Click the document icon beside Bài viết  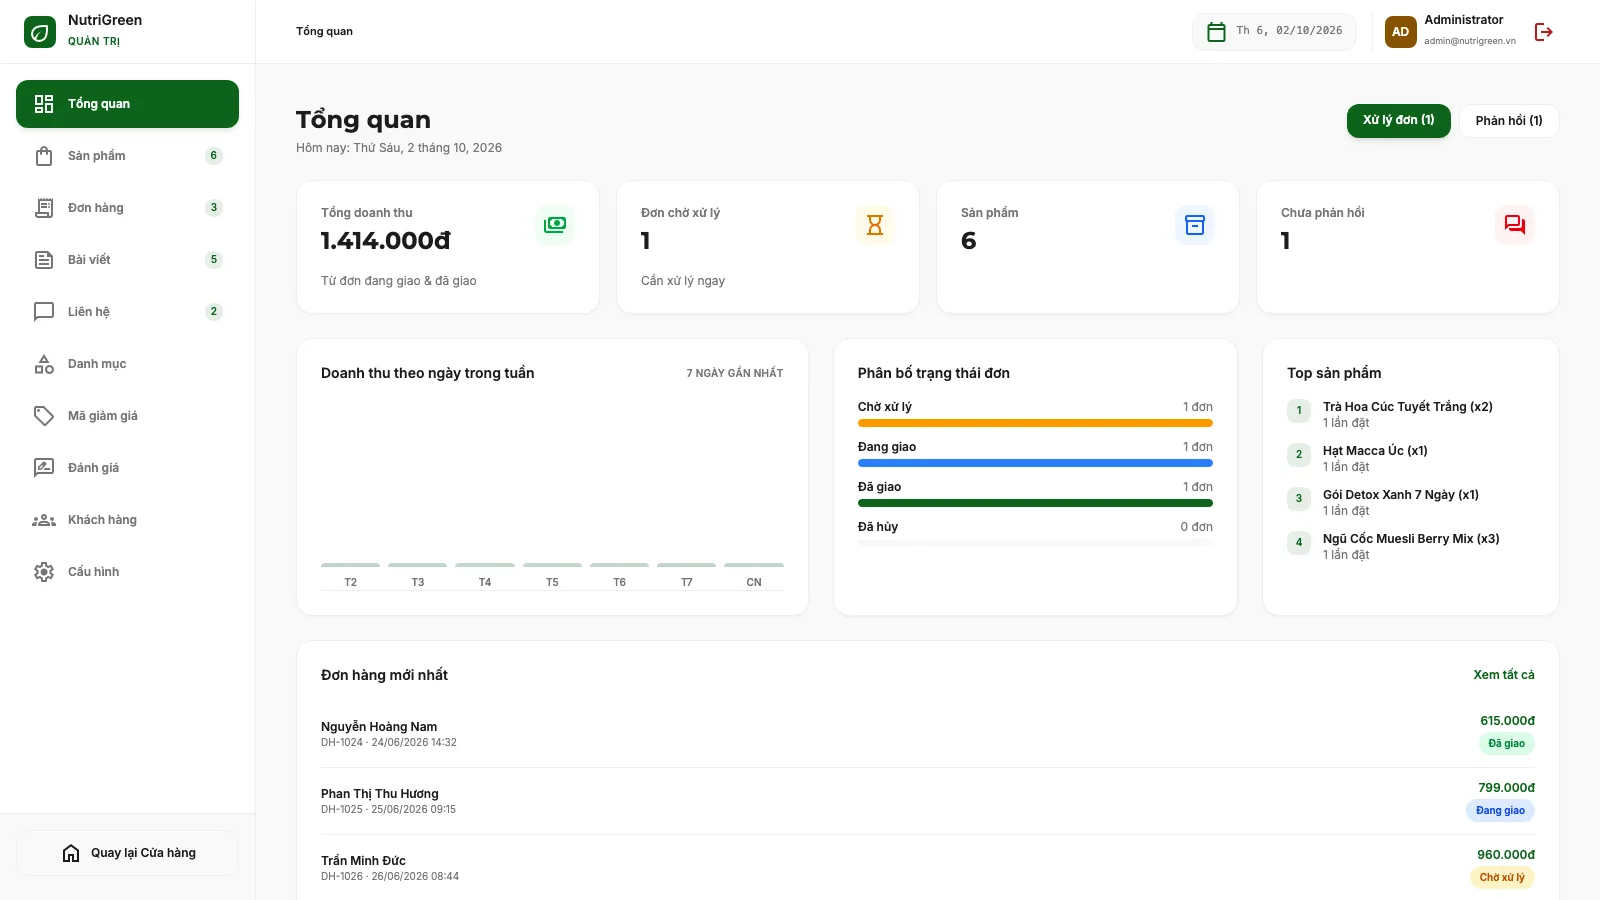pos(44,260)
